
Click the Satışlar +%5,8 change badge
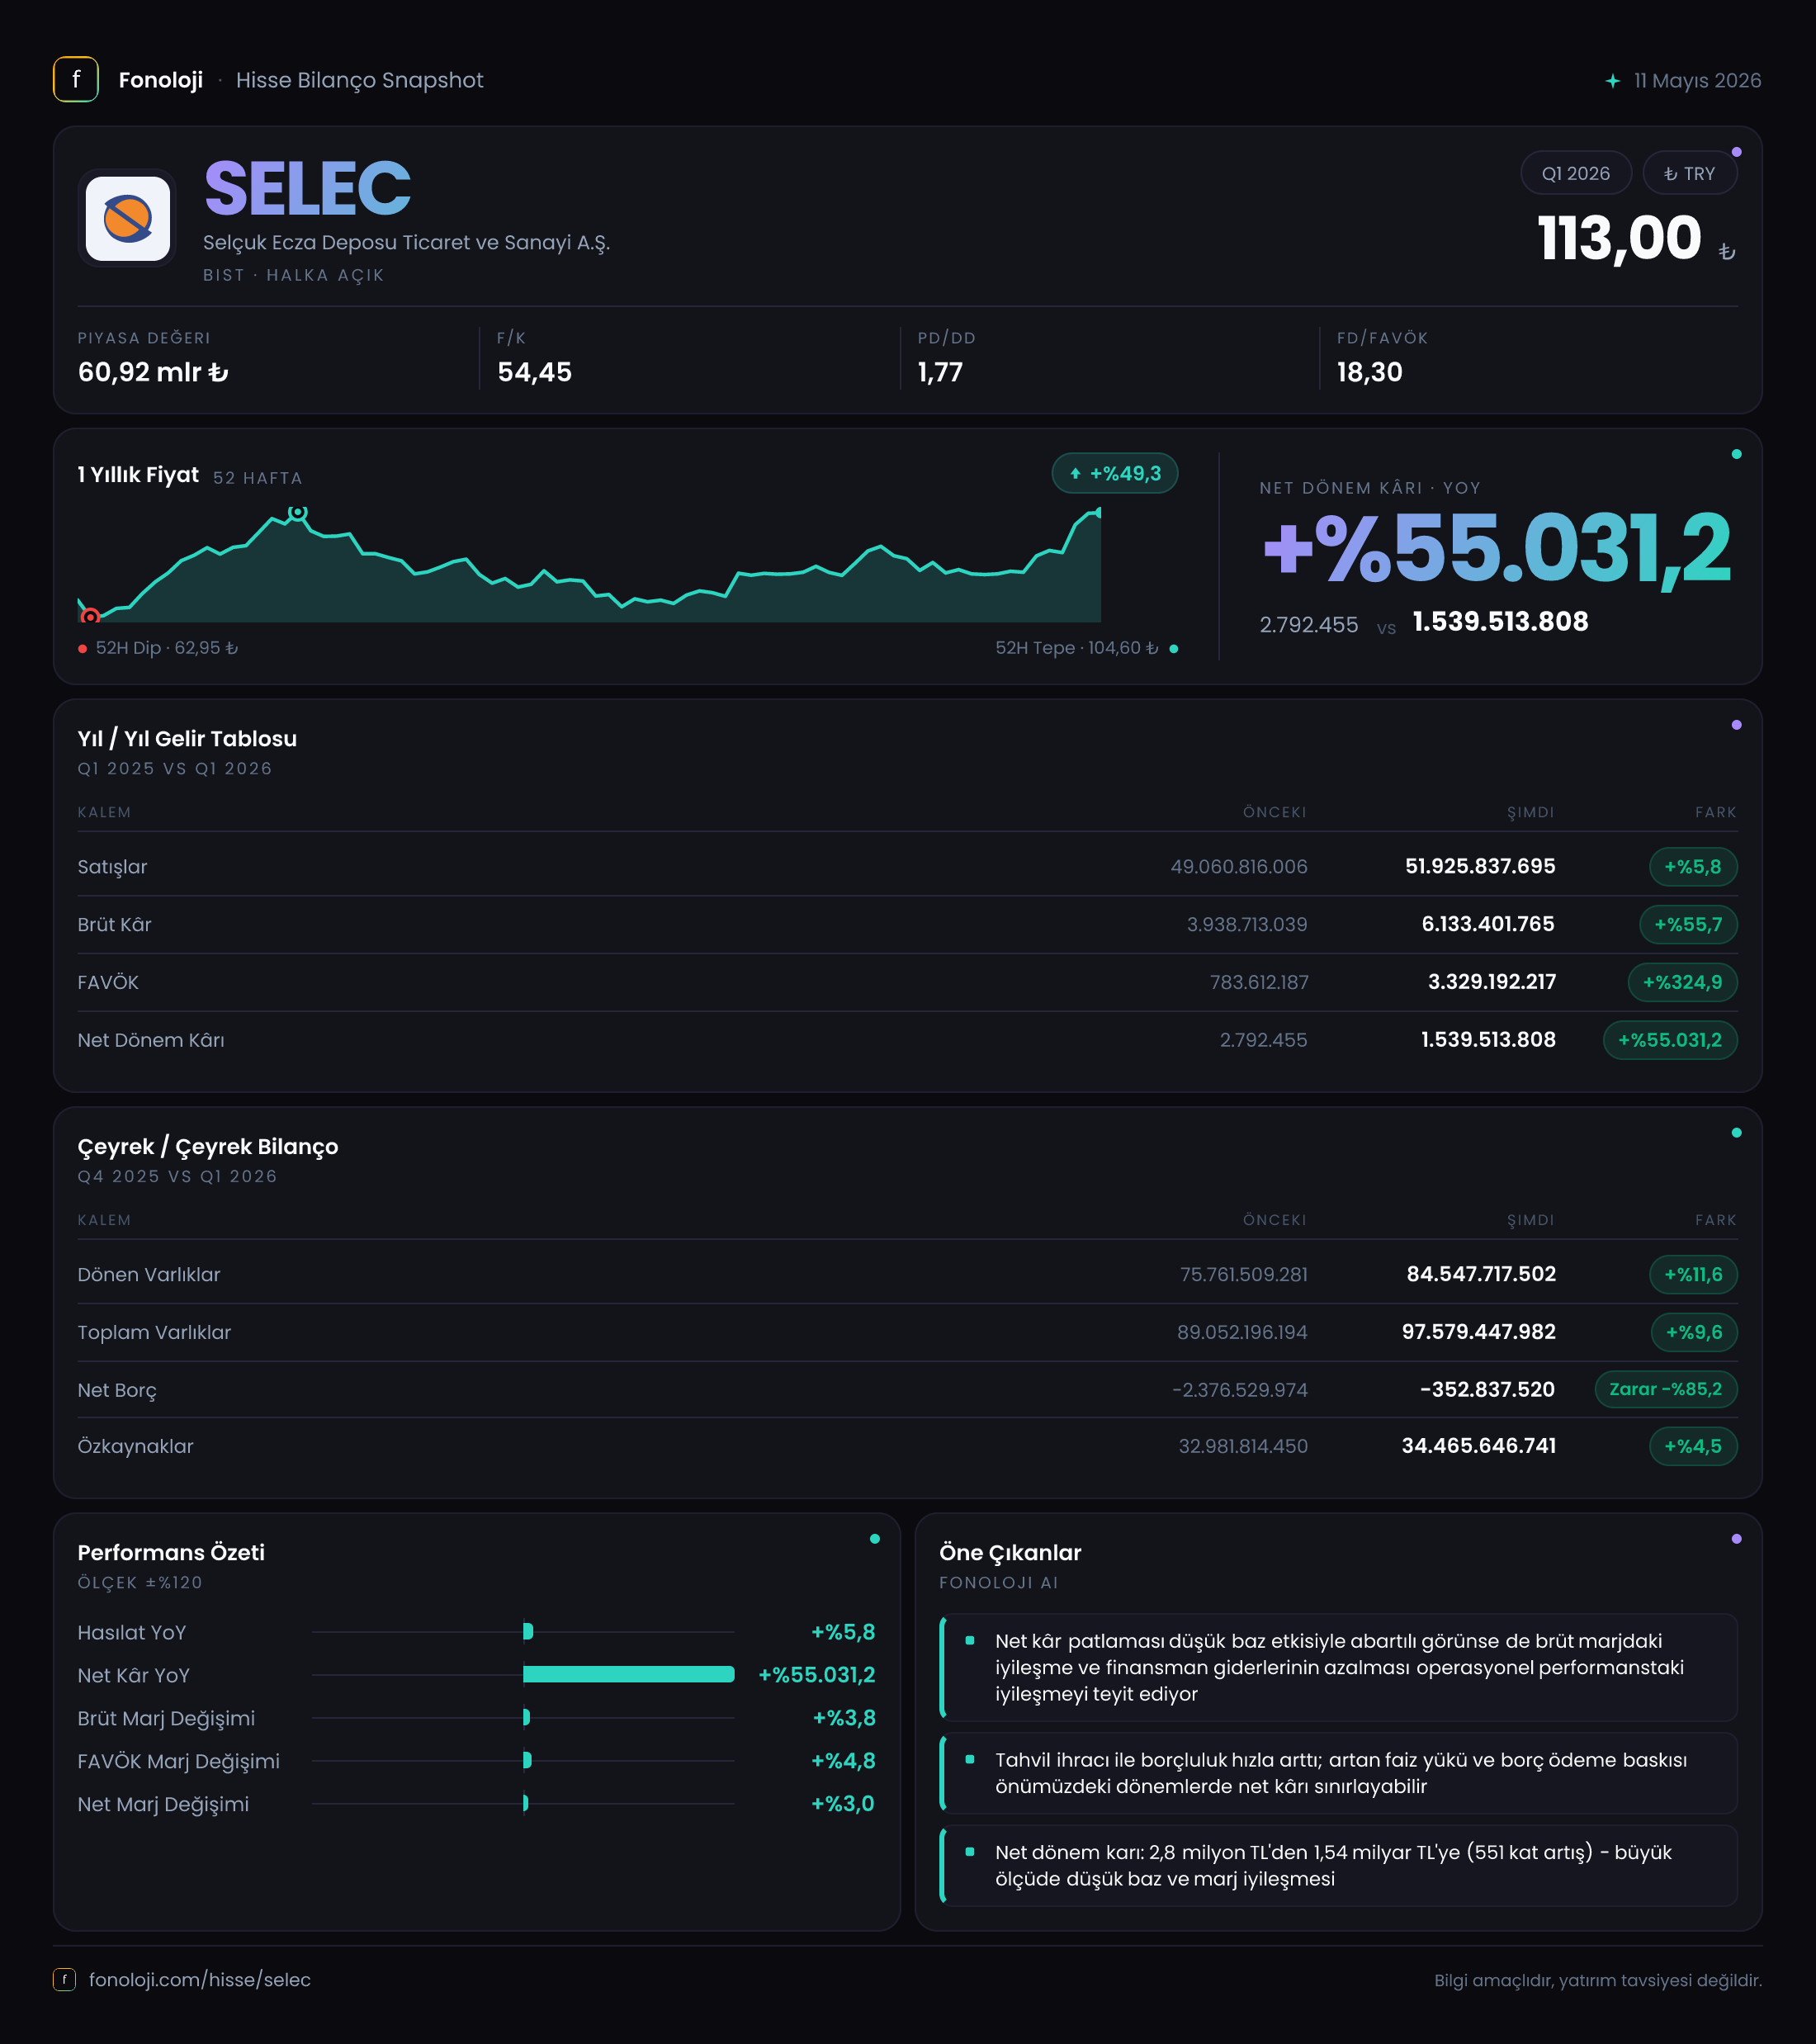coord(1693,867)
